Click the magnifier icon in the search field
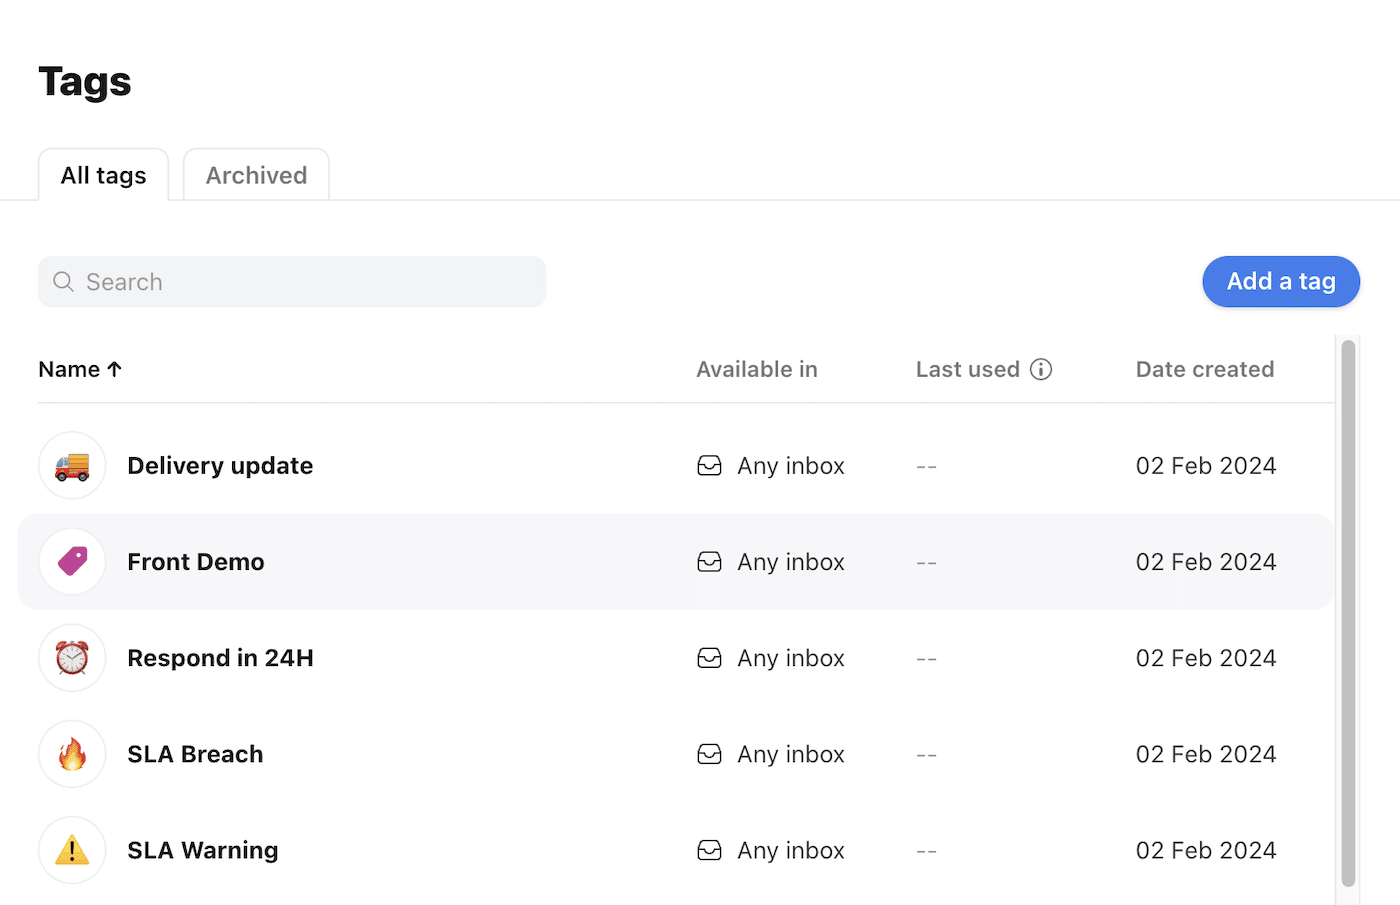The height and width of the screenshot is (905, 1400). 63,282
